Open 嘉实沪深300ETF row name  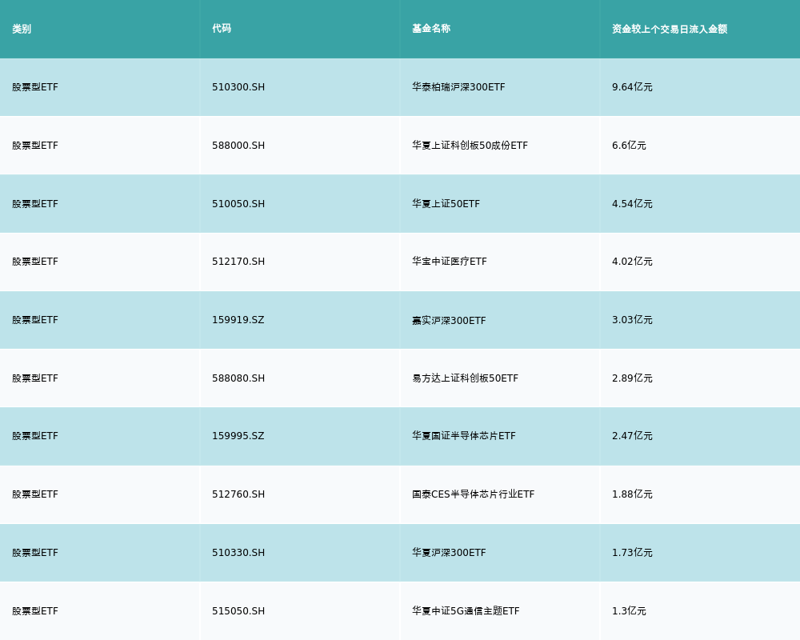point(448,320)
